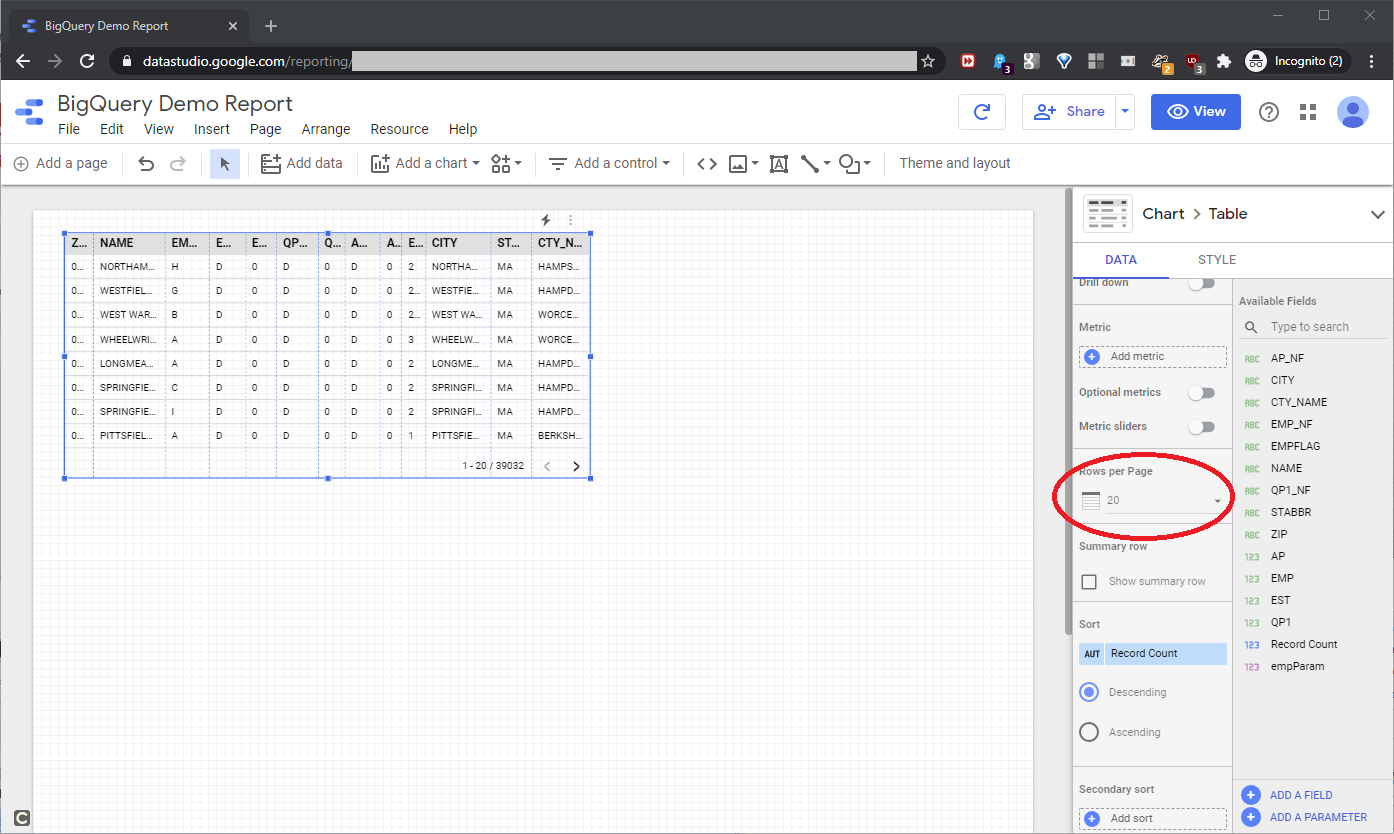The height and width of the screenshot is (834, 1394).
Task: Click the Data Studio logo icon
Action: [x=29, y=112]
